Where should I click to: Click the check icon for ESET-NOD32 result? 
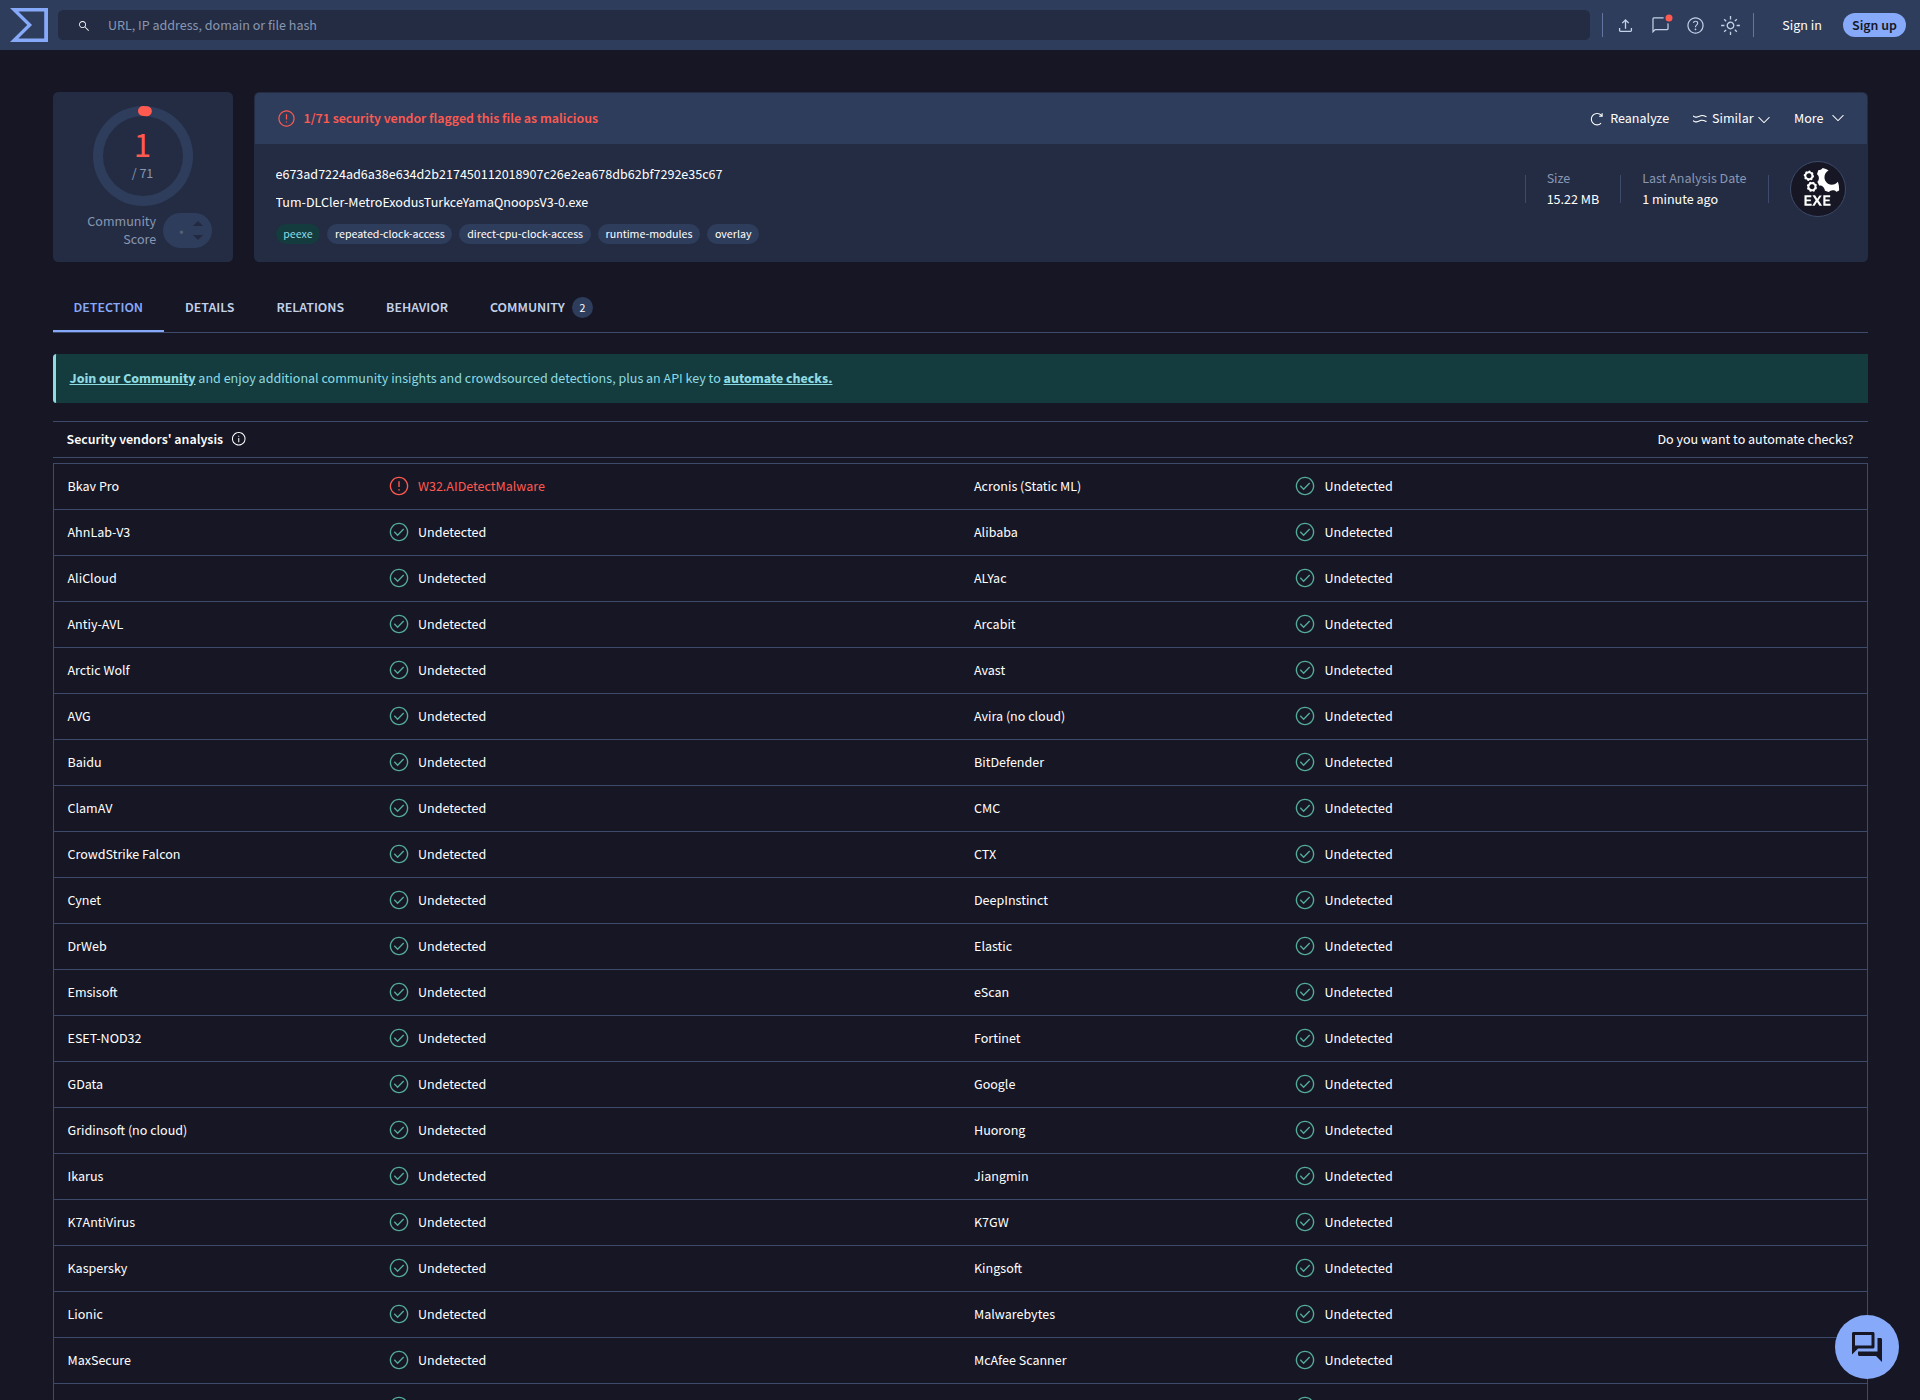pyautogui.click(x=399, y=1039)
